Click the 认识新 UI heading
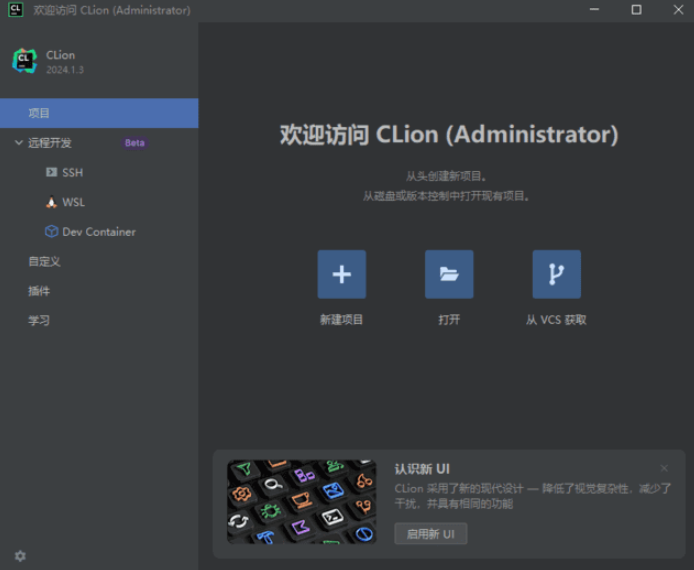 coord(422,469)
